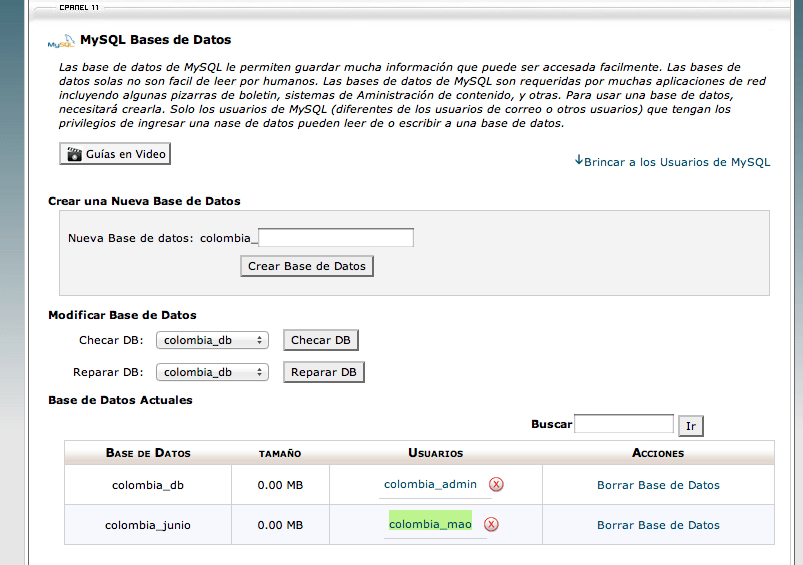Click the CPANEL 11 label

click(x=79, y=8)
